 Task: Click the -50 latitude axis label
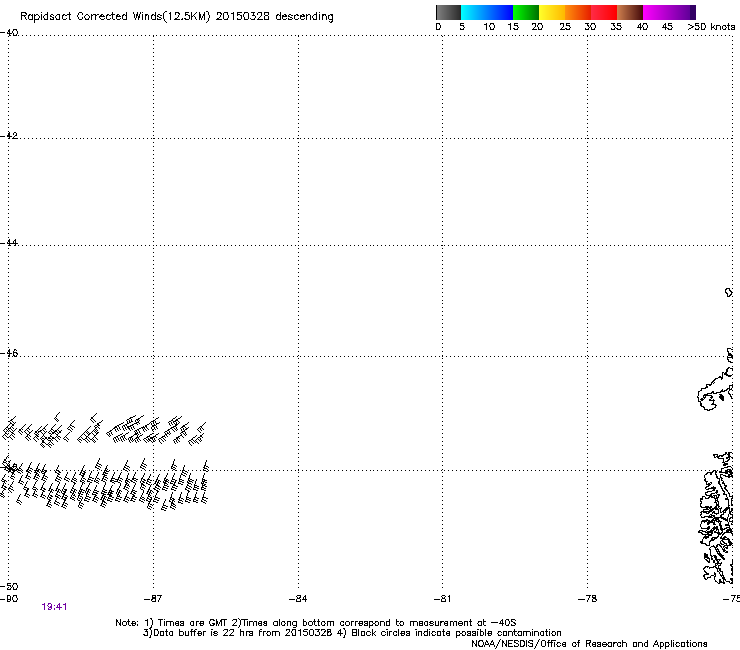9,586
